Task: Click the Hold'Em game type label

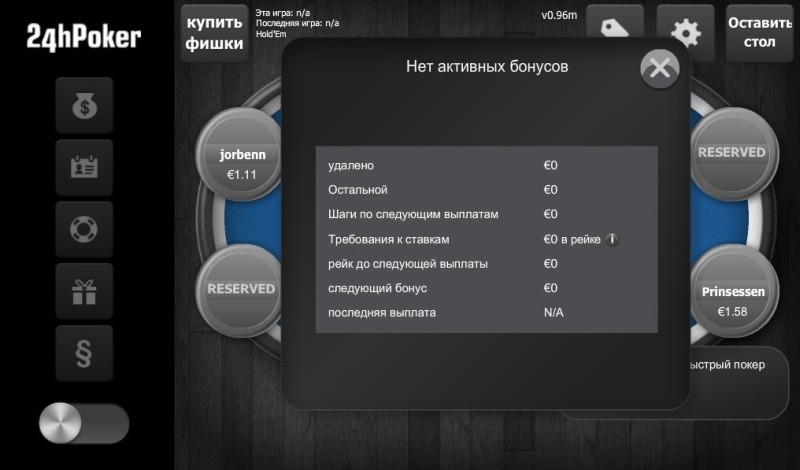Action: (x=271, y=34)
